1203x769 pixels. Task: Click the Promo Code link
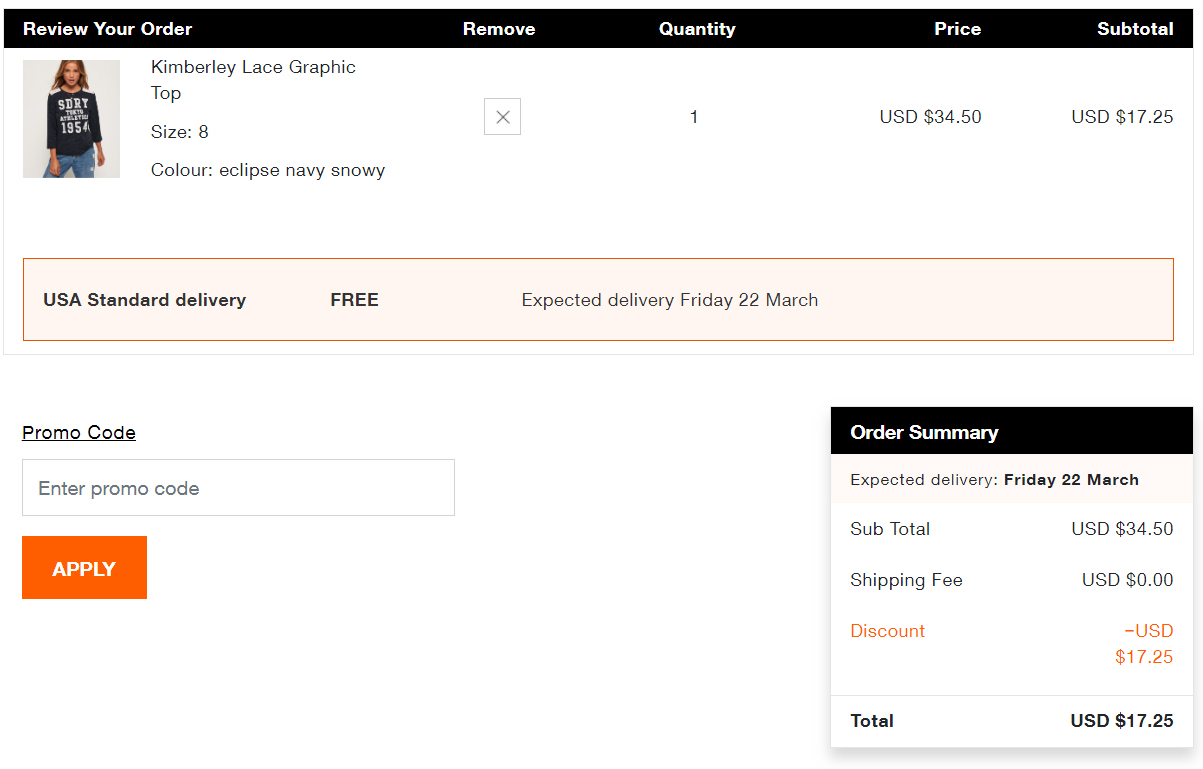(79, 432)
